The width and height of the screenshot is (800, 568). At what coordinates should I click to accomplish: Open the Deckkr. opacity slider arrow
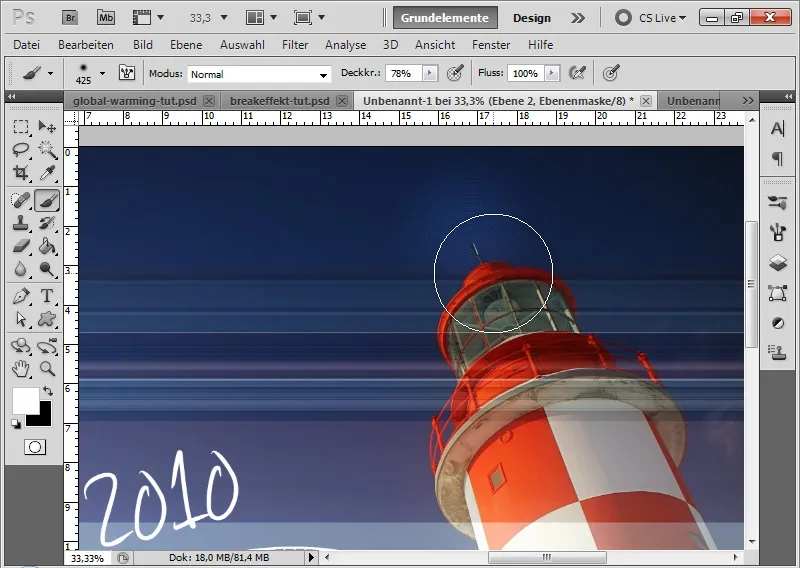[x=430, y=73]
